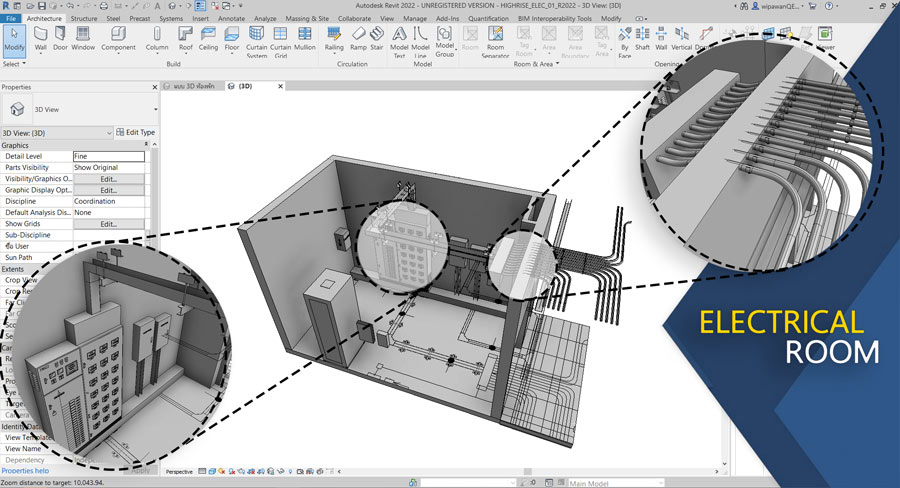900x488 pixels.
Task: Expand the 3D View: {3D} instance filter dropdown
Action: click(108, 132)
